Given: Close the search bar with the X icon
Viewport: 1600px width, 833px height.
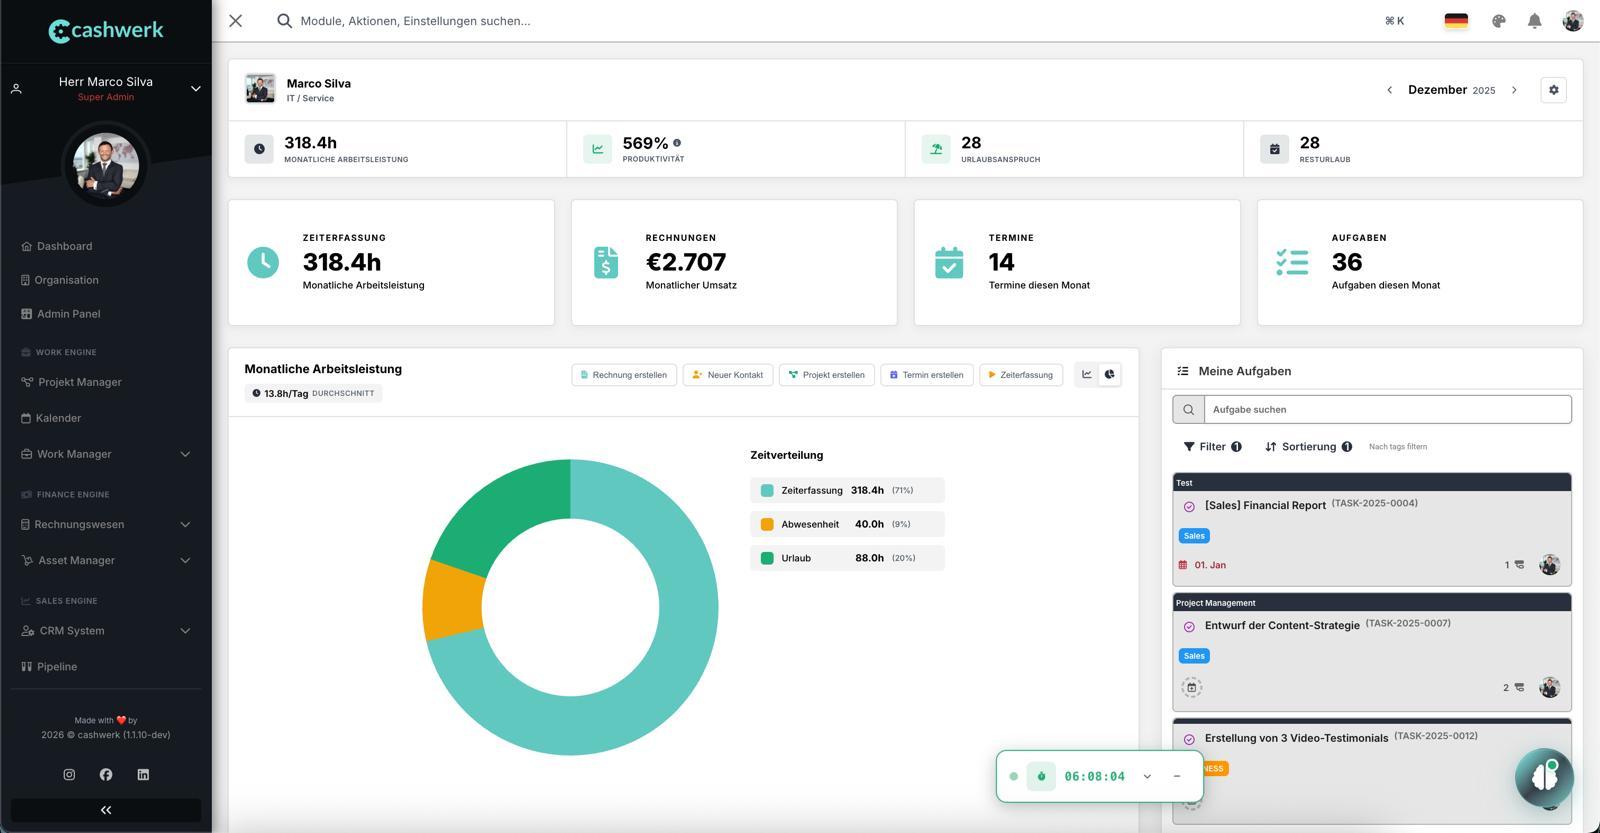Looking at the screenshot, I should click(236, 21).
